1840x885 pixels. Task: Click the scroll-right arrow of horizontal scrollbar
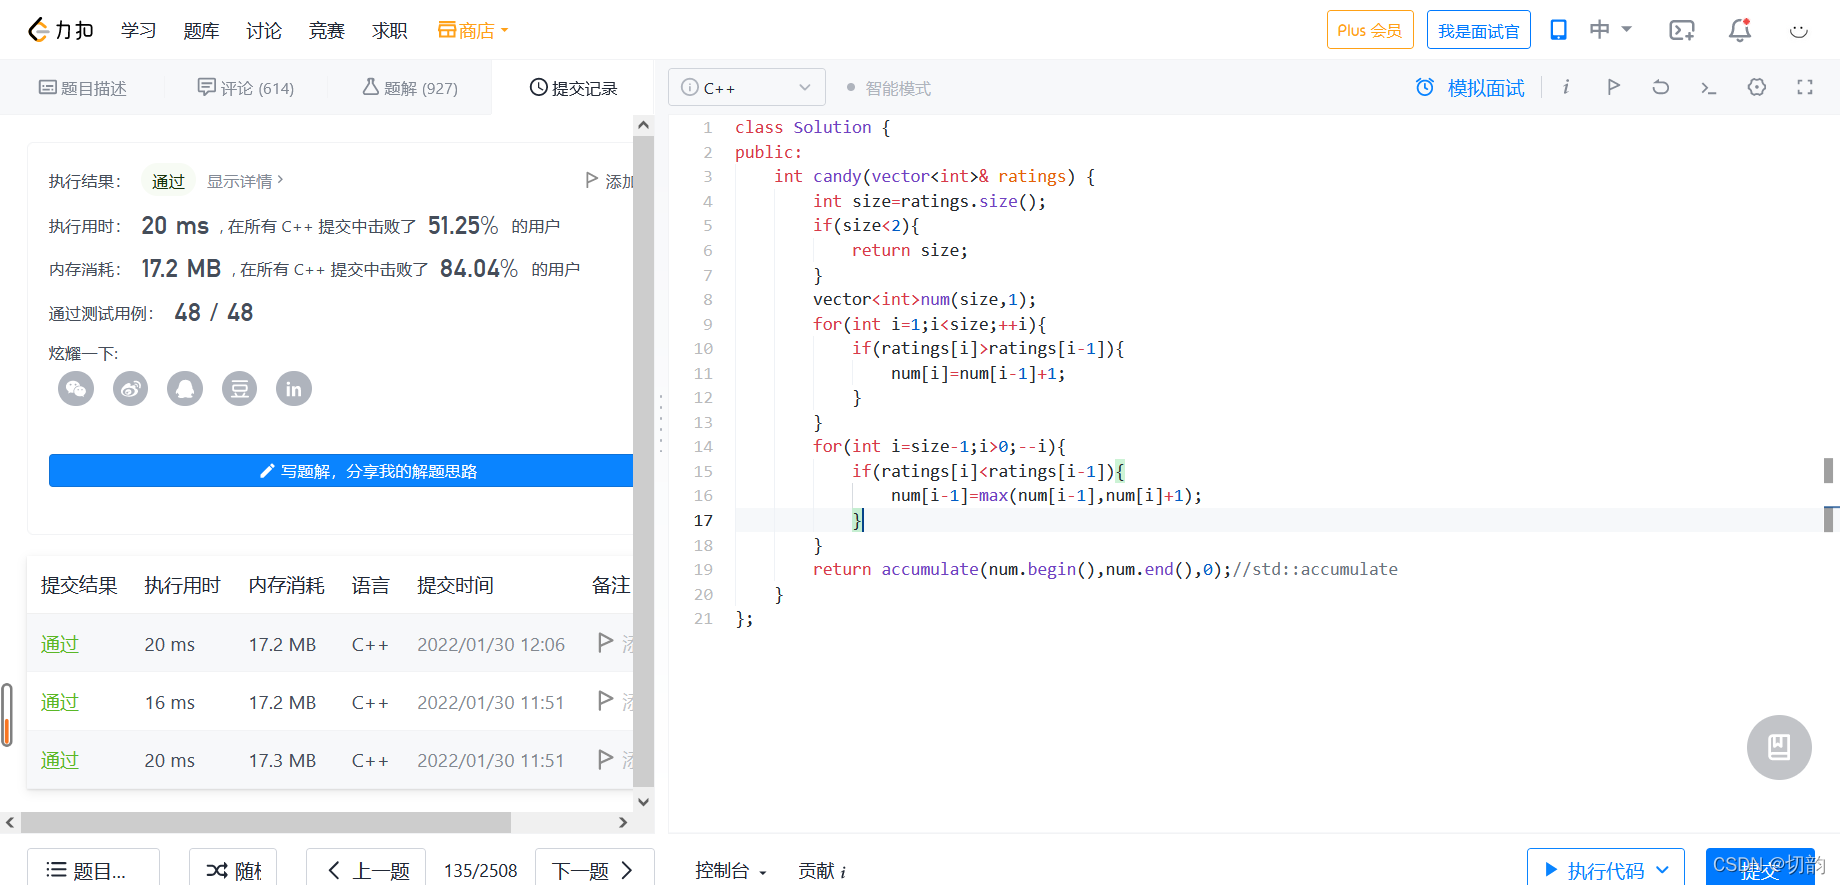pyautogui.click(x=623, y=822)
